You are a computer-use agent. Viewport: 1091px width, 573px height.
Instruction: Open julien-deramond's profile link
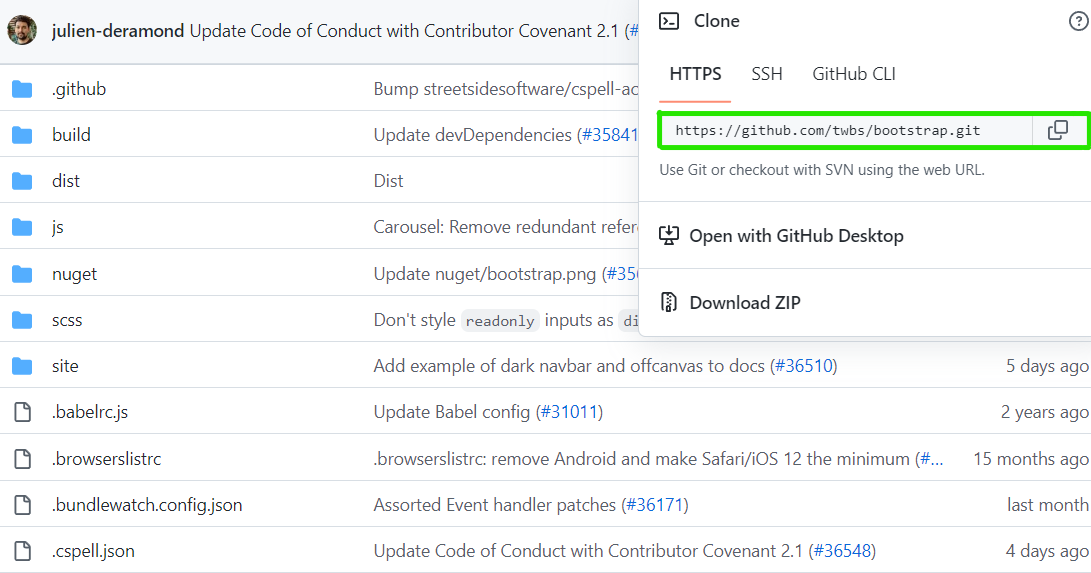tap(118, 31)
